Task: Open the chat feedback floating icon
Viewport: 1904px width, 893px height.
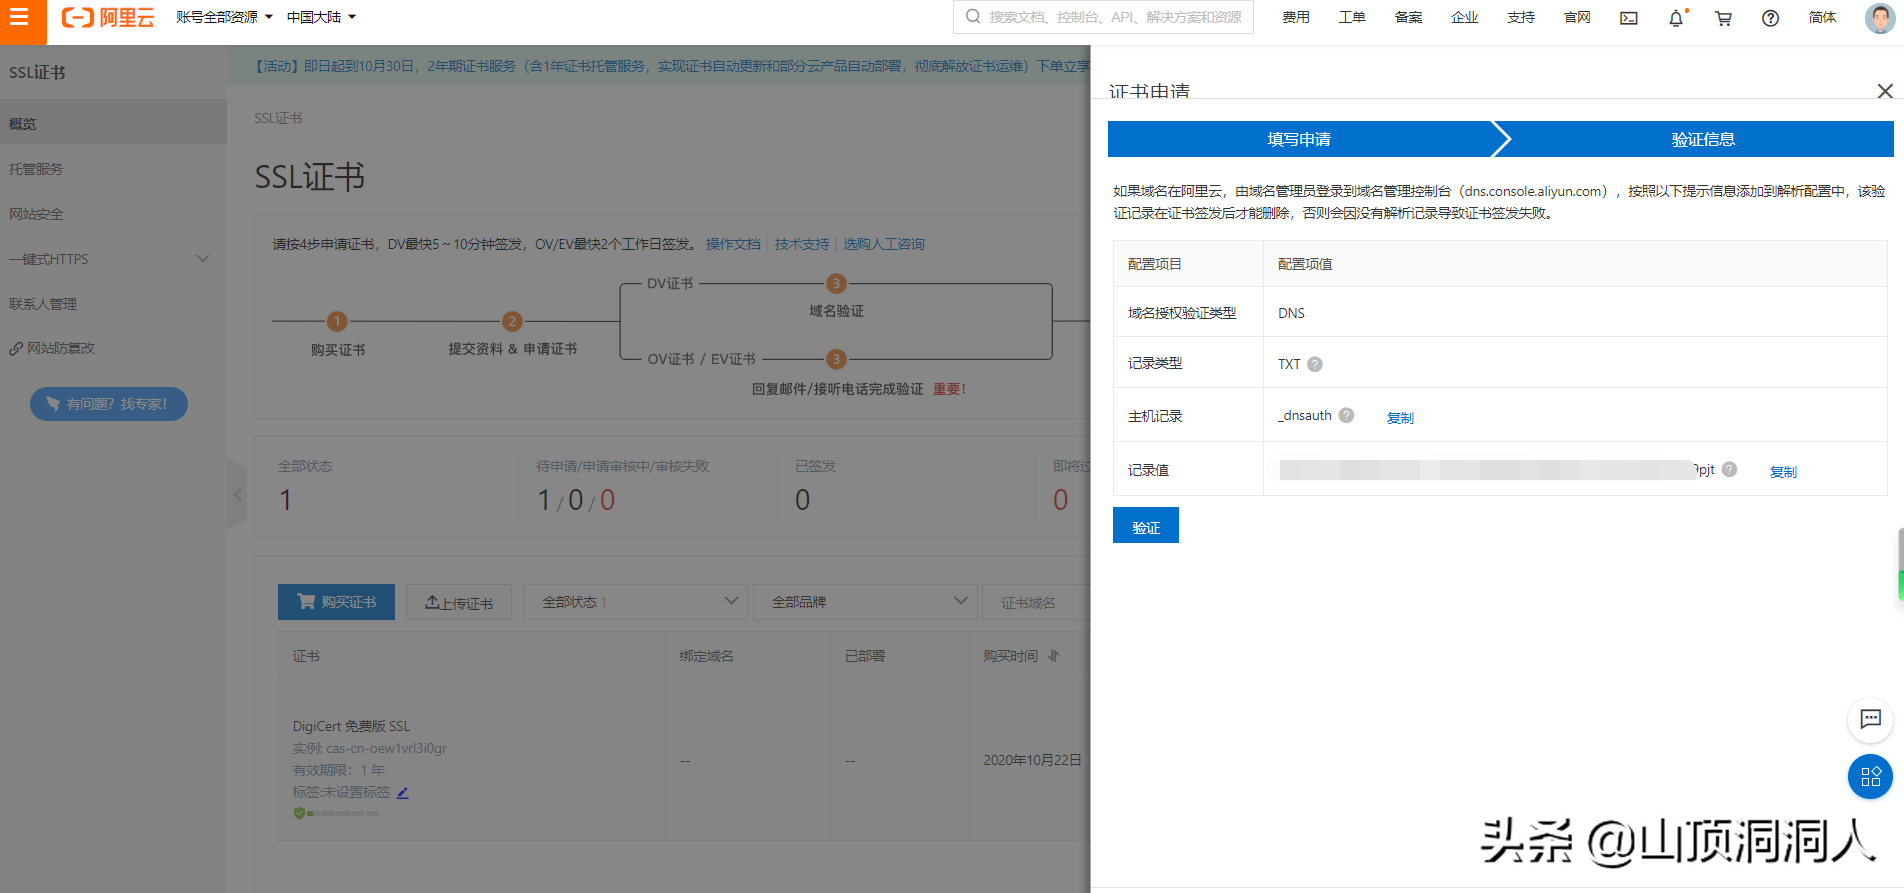Action: [1870, 719]
